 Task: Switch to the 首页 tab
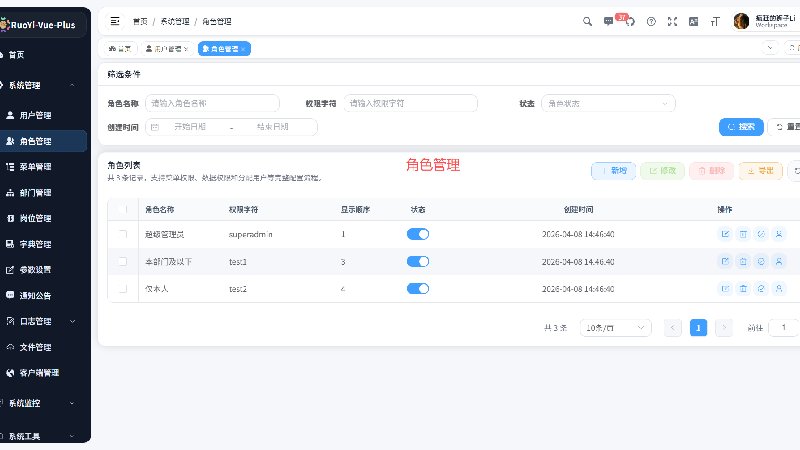120,49
